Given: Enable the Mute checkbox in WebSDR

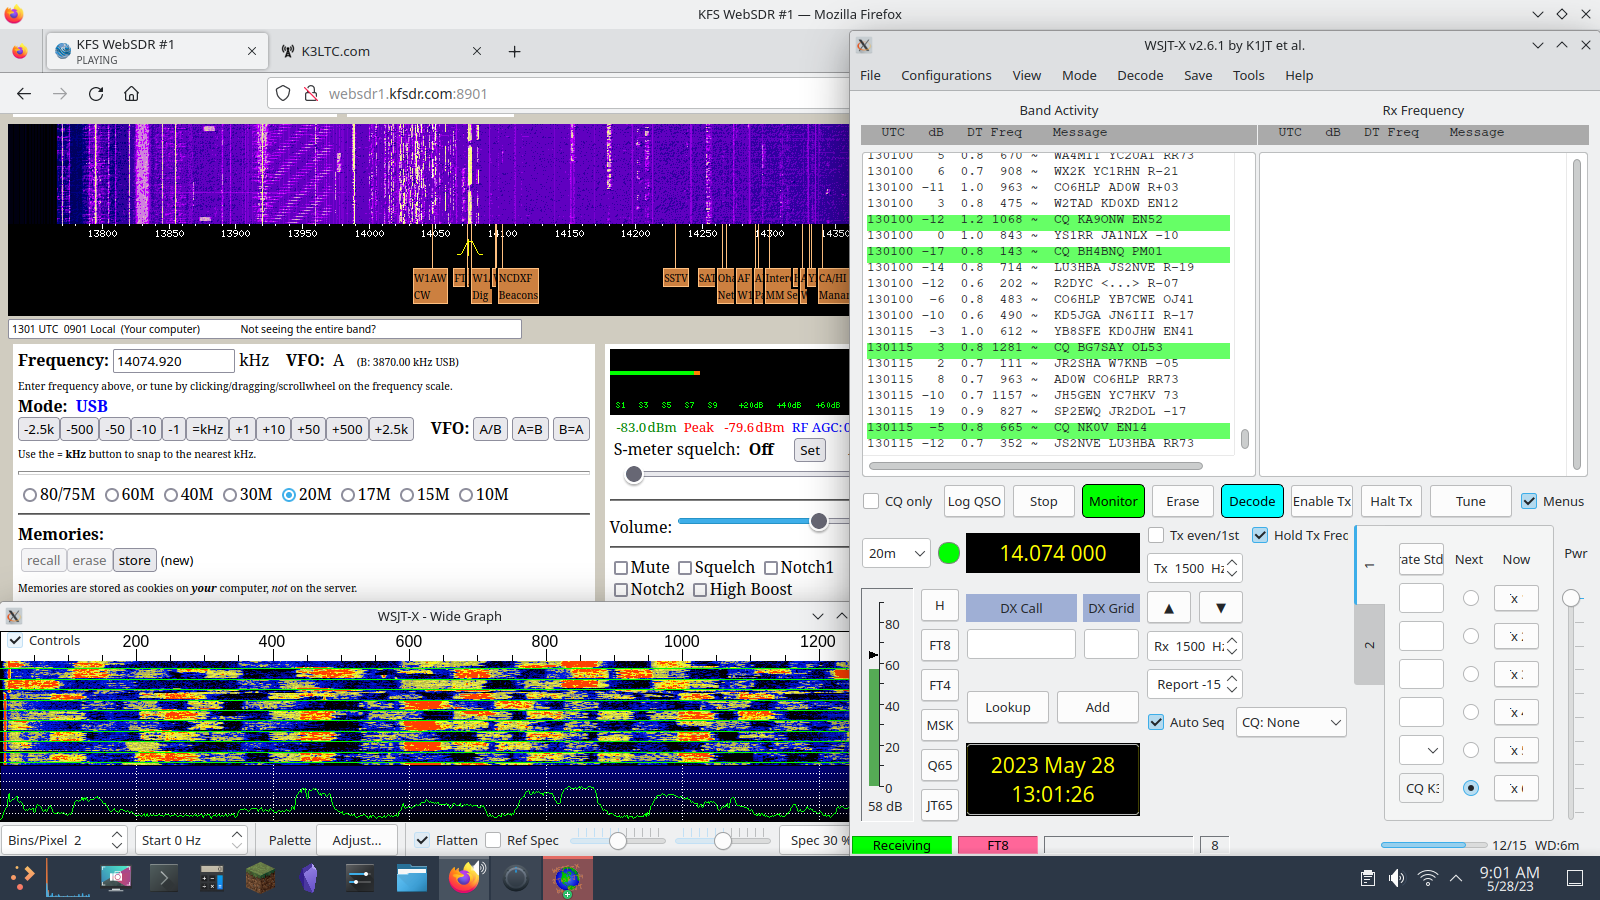Looking at the screenshot, I should pyautogui.click(x=621, y=568).
